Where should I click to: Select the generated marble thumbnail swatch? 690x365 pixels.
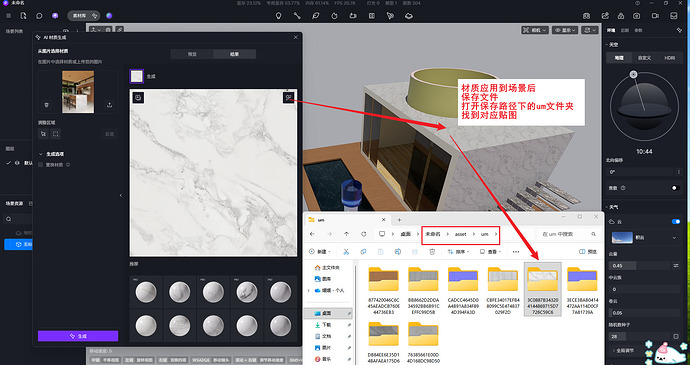(137, 76)
